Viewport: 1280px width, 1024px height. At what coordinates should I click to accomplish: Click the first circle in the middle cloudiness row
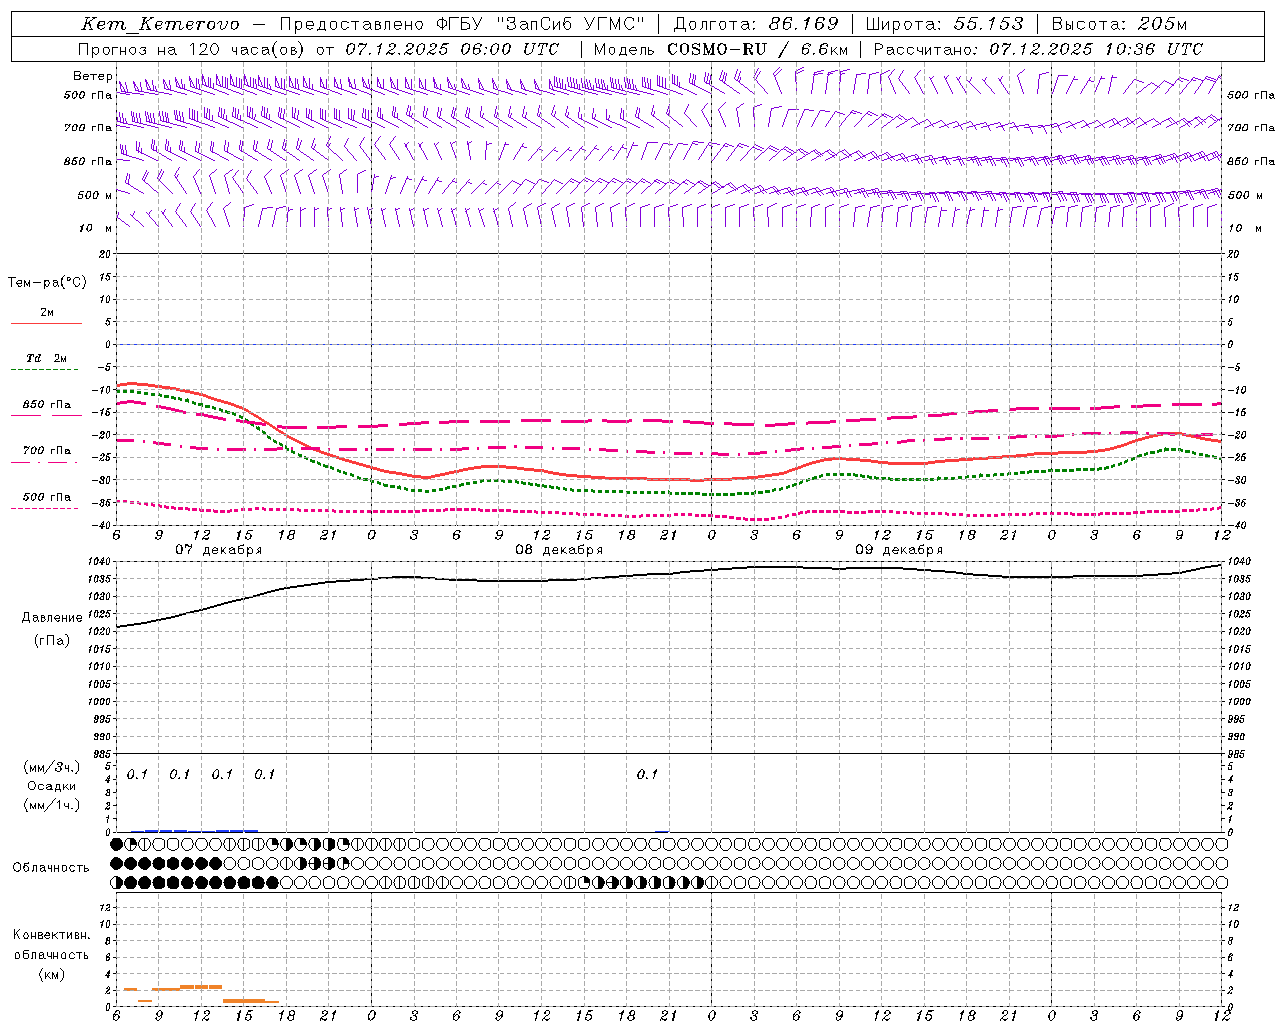117,863
